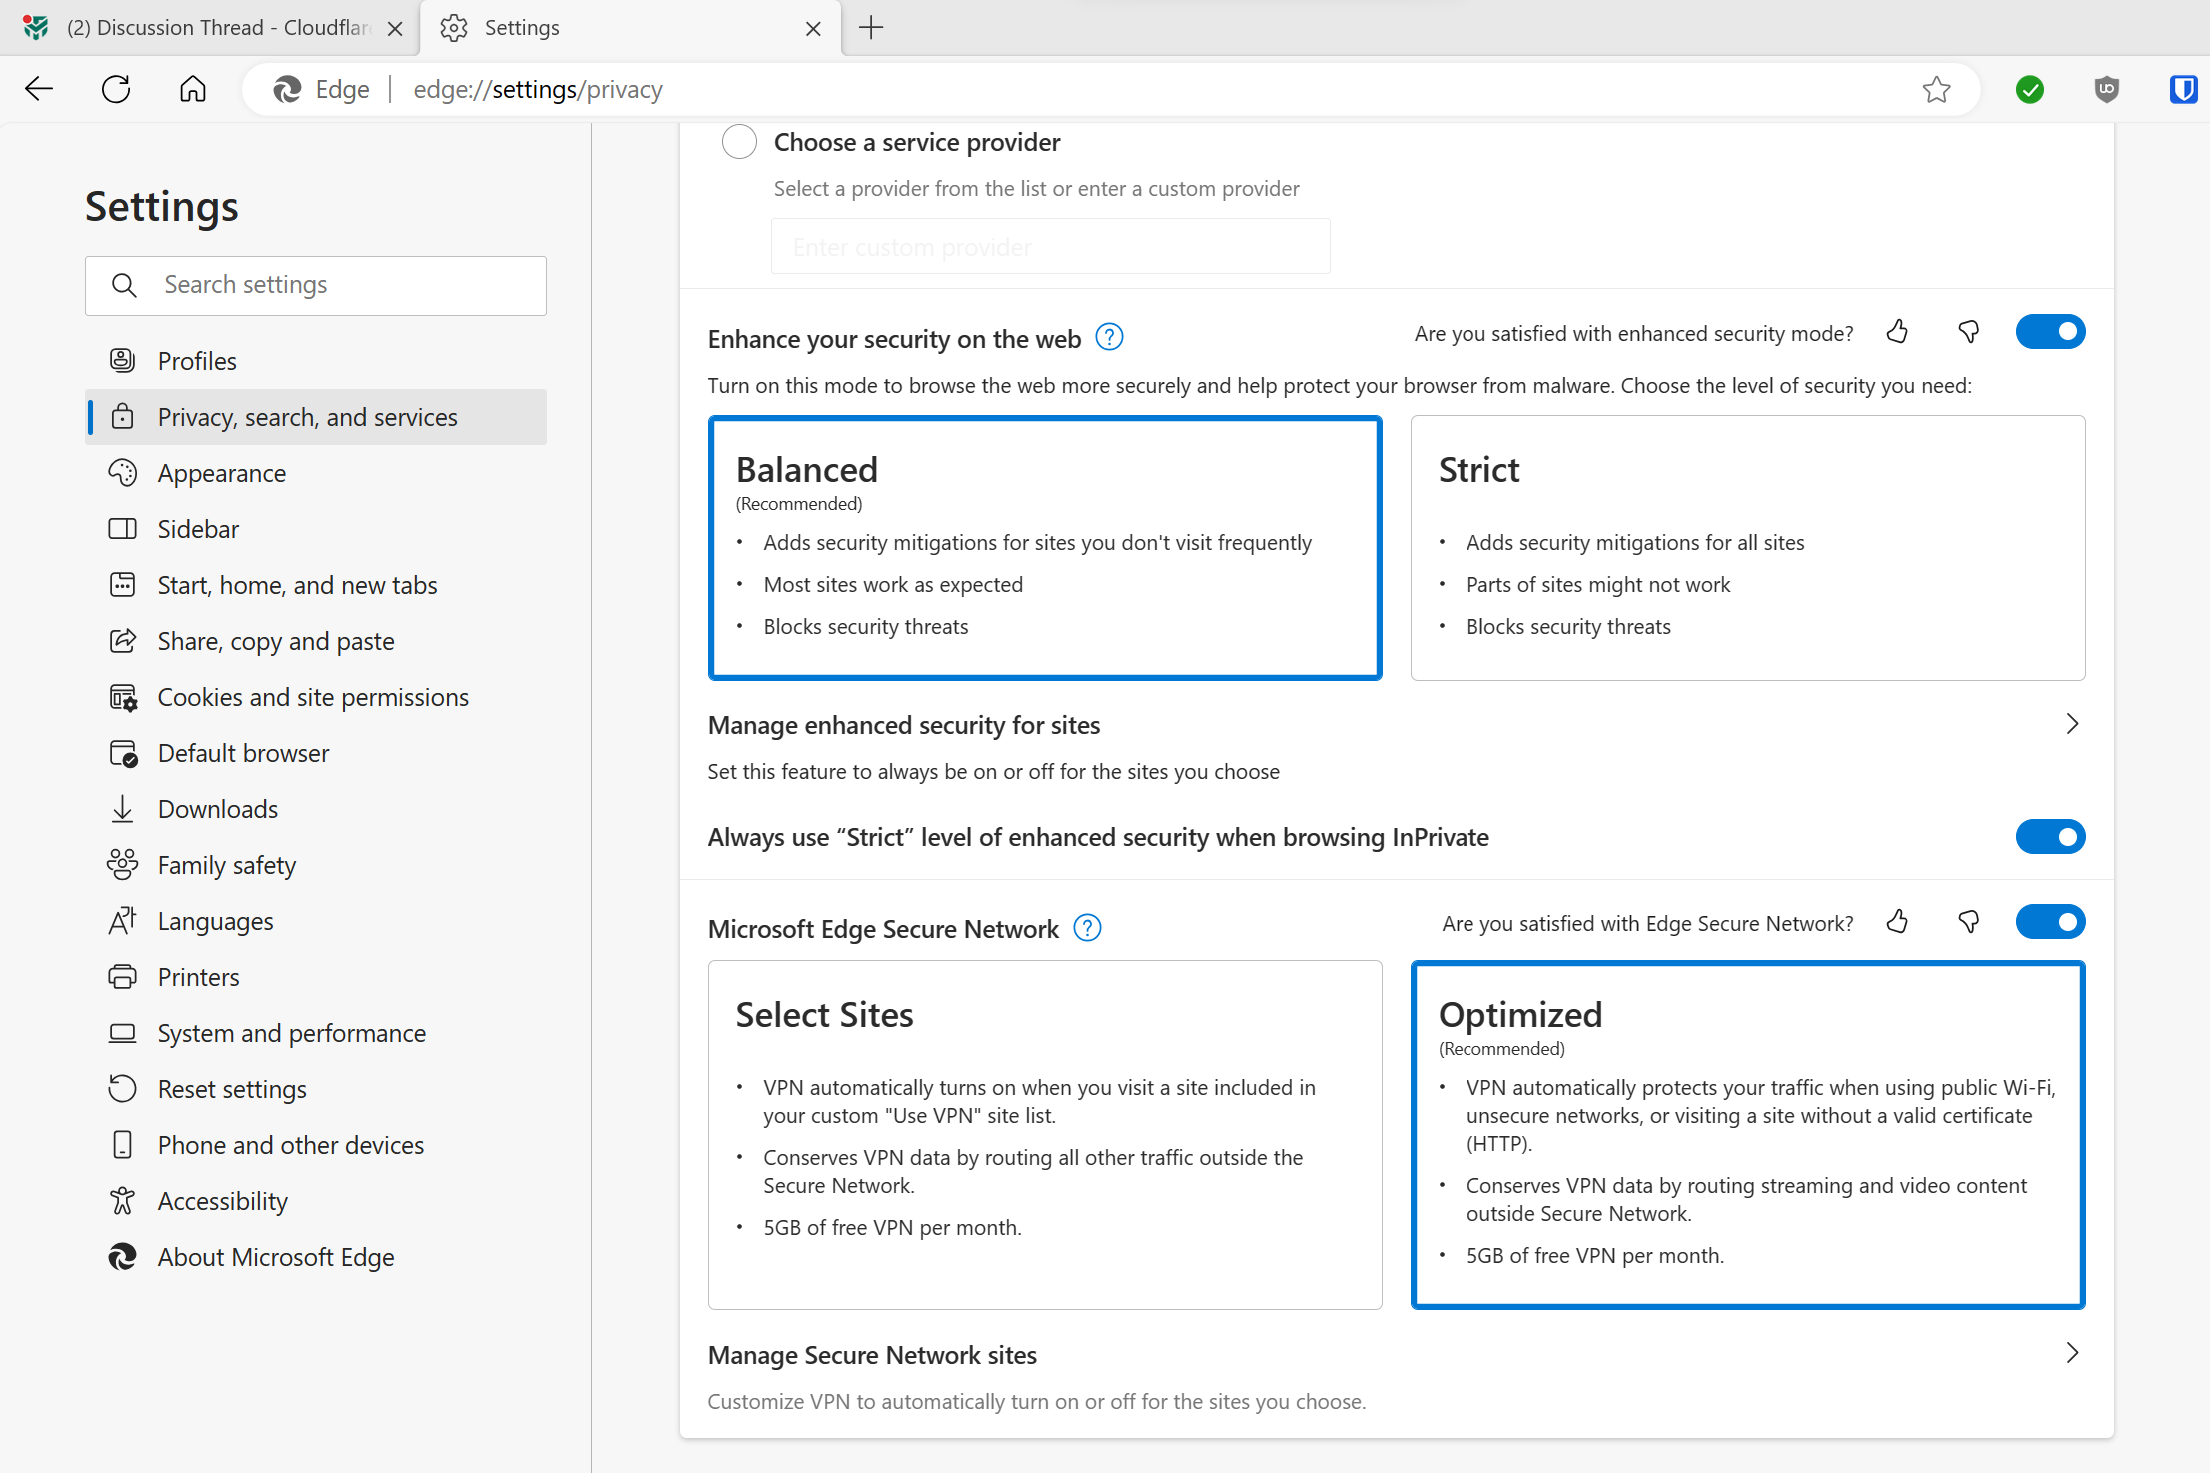Screen dimensions: 2210x1473
Task: Click help icon beside Microsoft Edge Secure Network
Action: pos(1087,928)
